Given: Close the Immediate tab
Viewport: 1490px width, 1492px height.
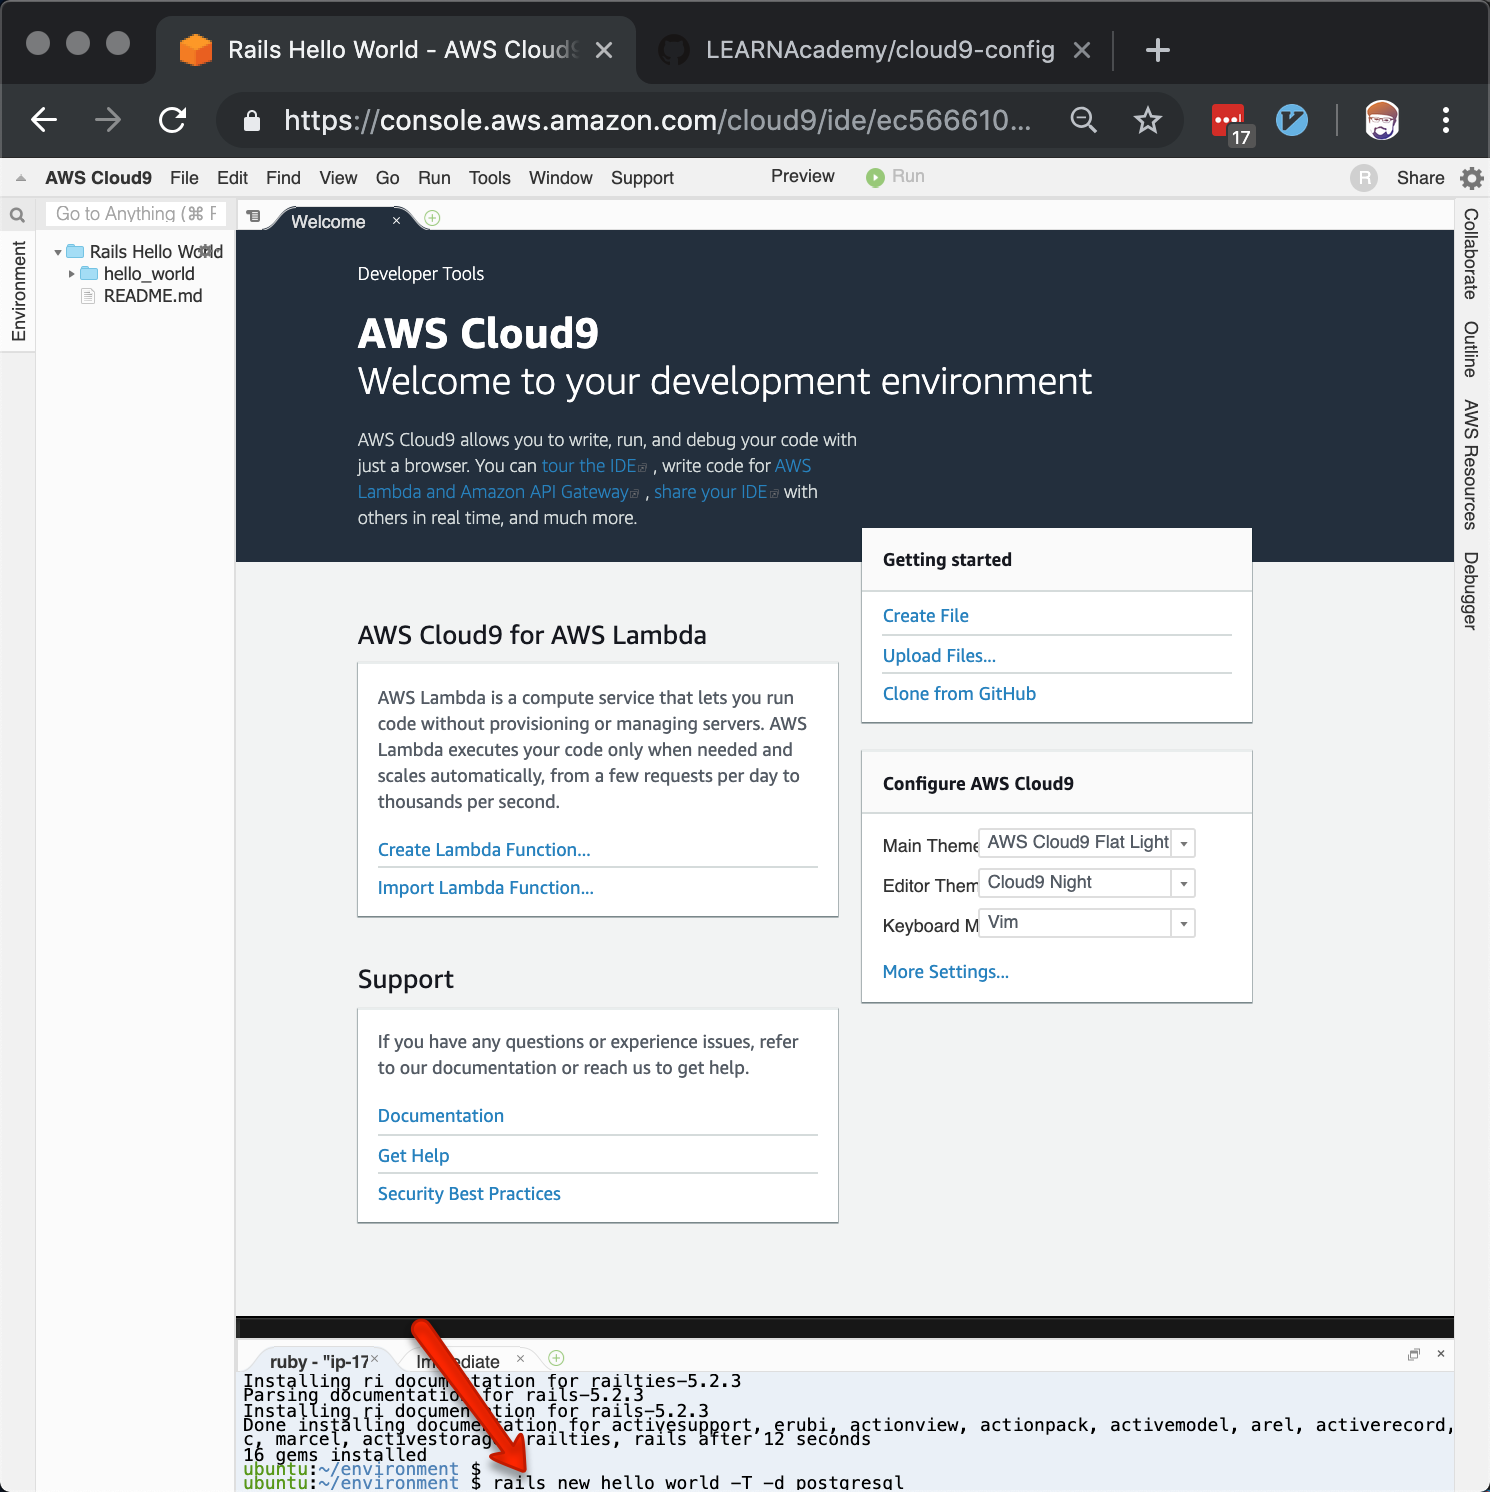Looking at the screenshot, I should click(520, 1358).
